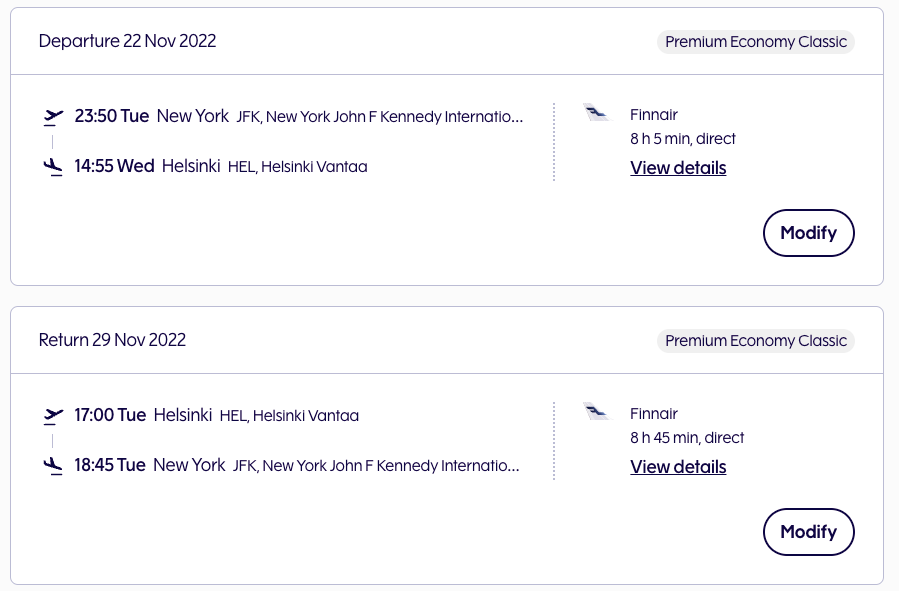The image size is (899, 591).
Task: Click HEL, Helsinki Vantaa on the return flight
Action: pos(289,416)
